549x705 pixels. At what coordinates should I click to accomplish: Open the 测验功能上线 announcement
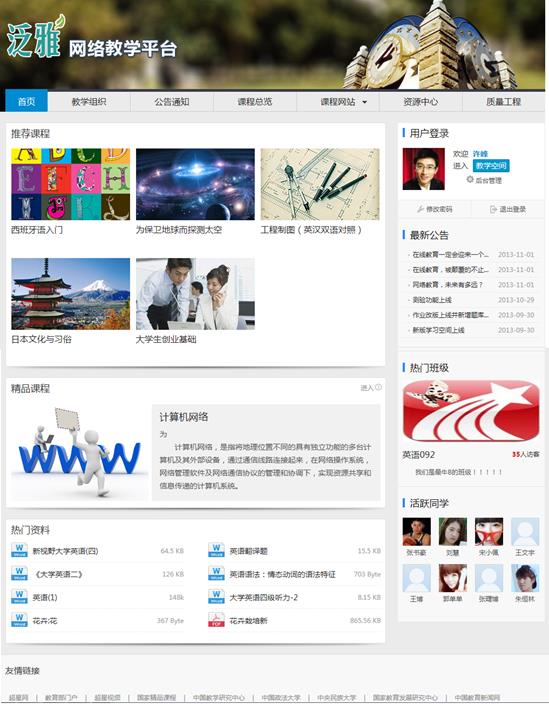pyautogui.click(x=432, y=300)
